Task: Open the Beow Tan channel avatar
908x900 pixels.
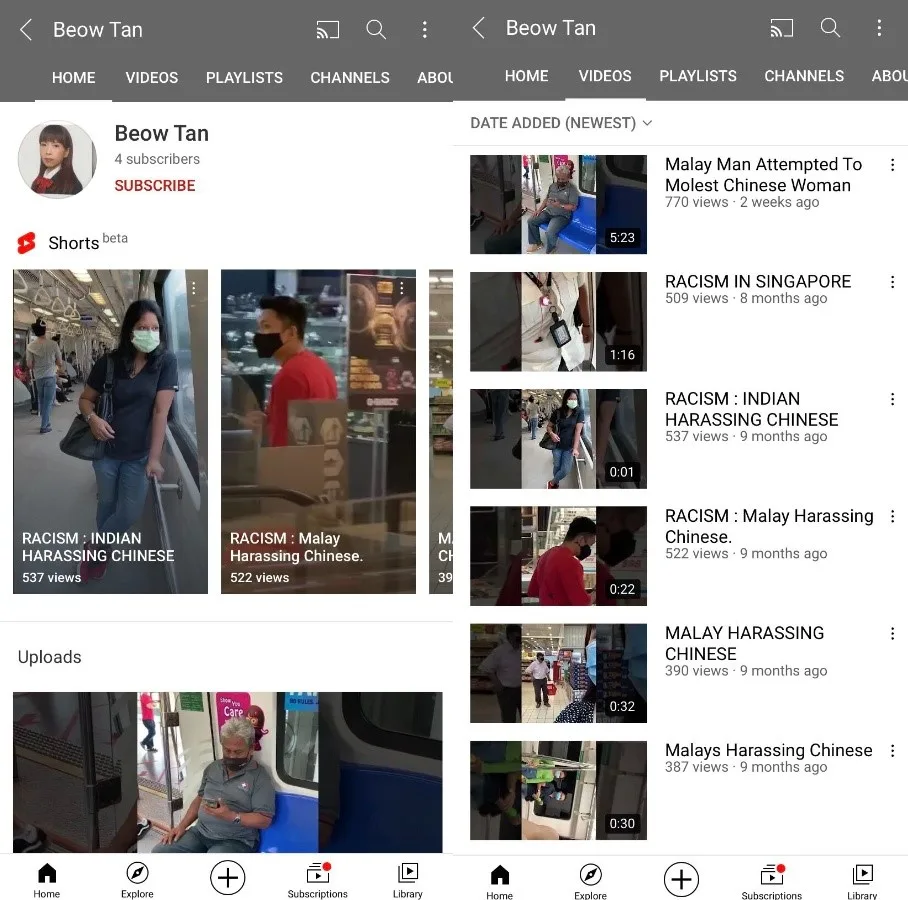Action: [x=57, y=160]
